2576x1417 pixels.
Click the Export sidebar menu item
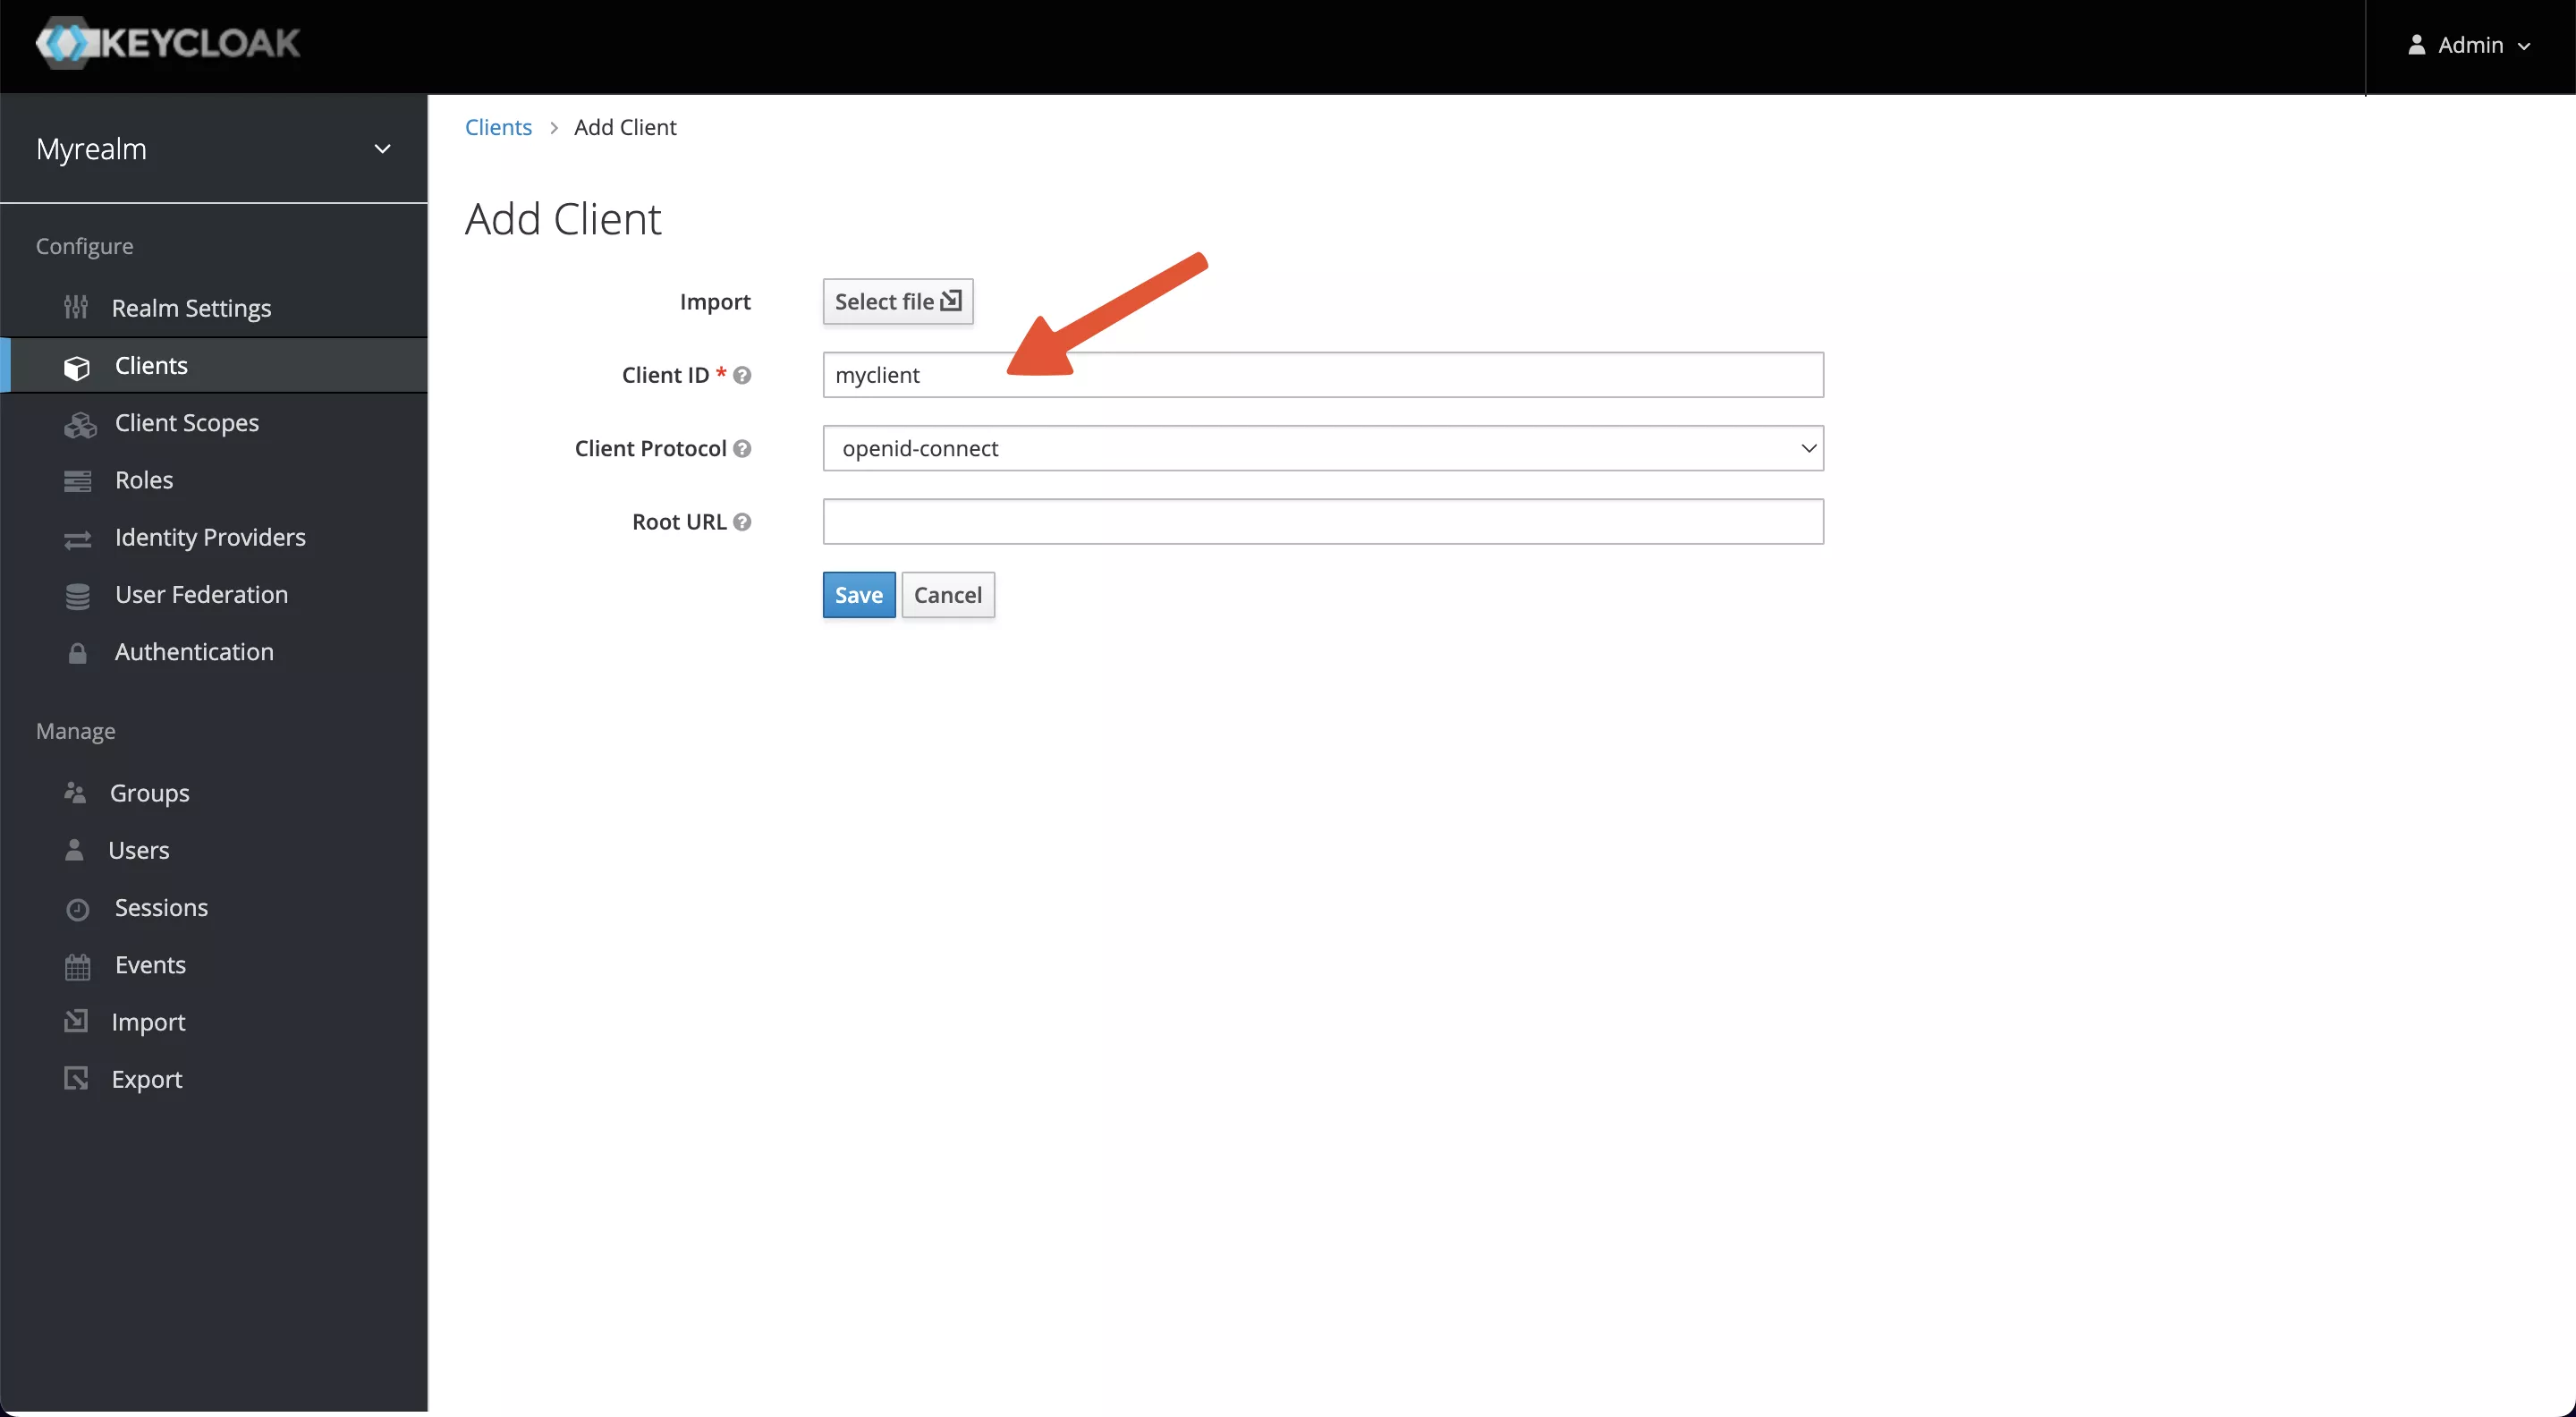(x=148, y=1079)
